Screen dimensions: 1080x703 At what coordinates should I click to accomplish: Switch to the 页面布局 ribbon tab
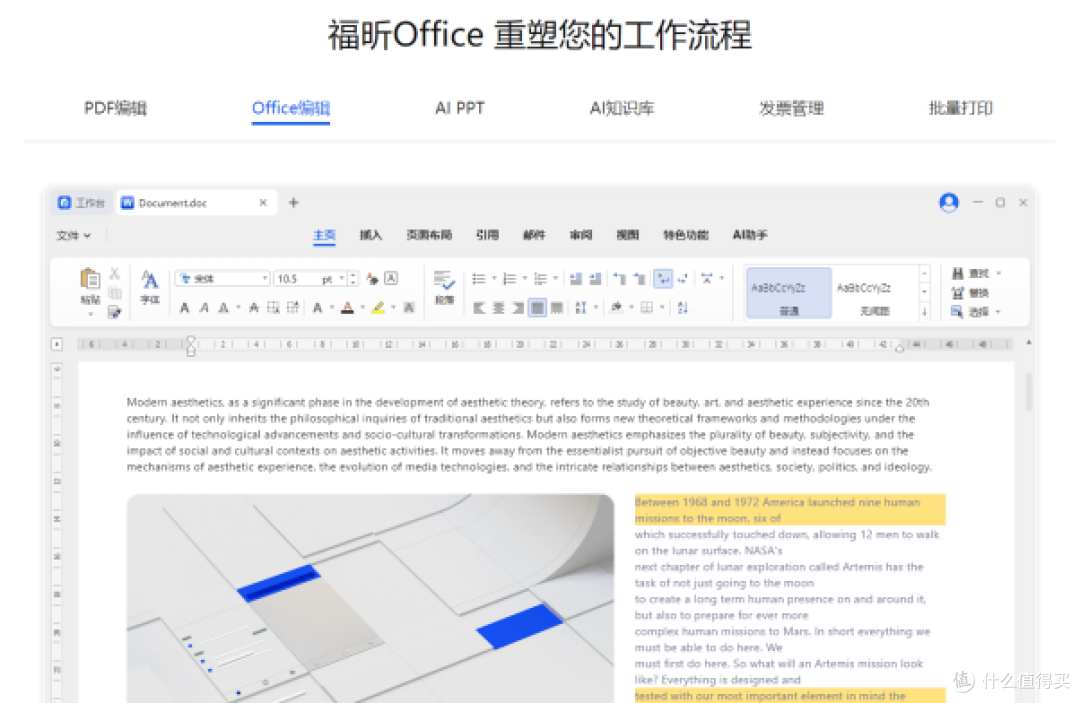point(429,235)
